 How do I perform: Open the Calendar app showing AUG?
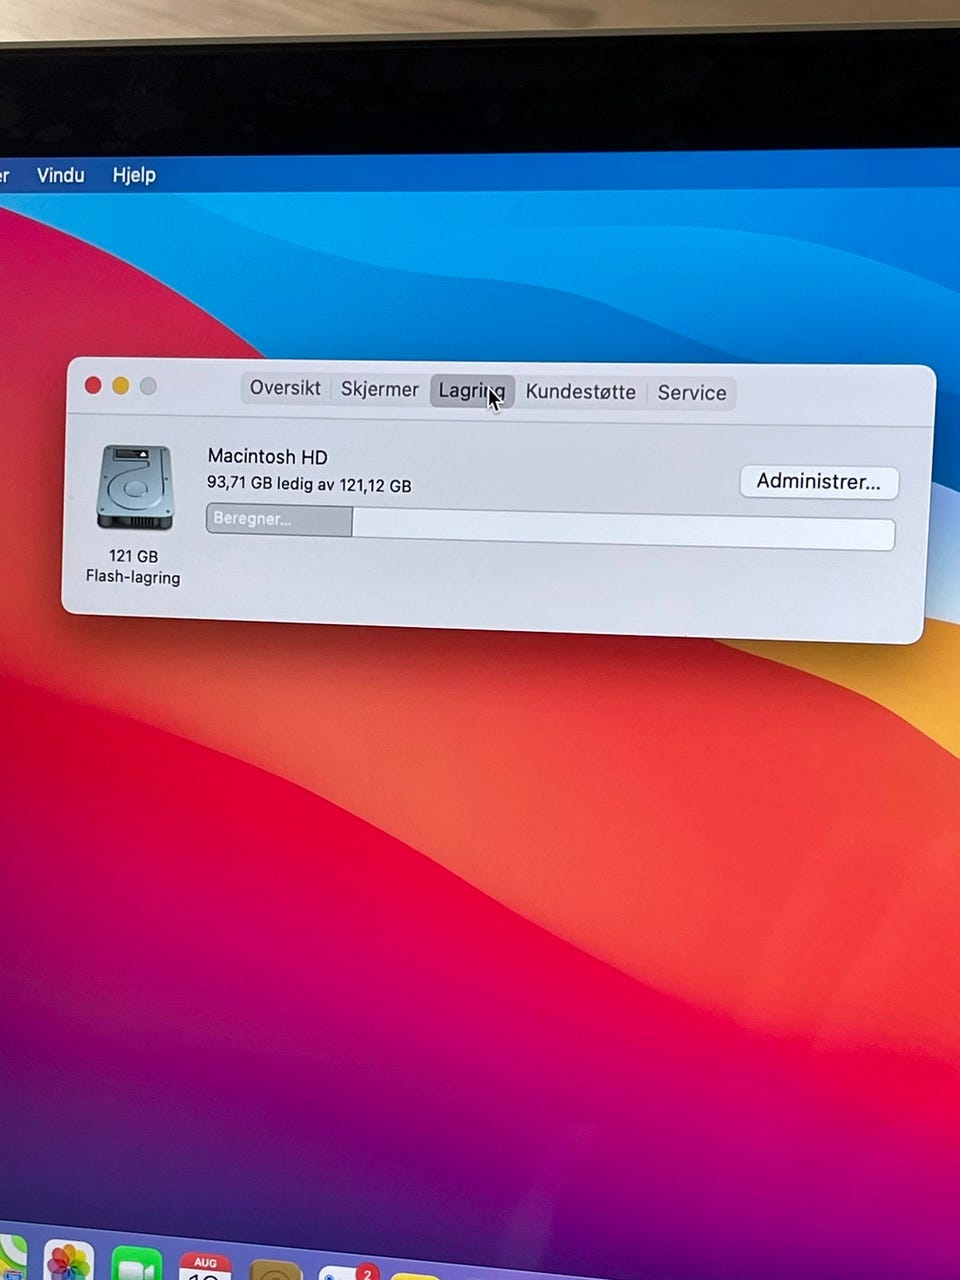pyautogui.click(x=205, y=1266)
